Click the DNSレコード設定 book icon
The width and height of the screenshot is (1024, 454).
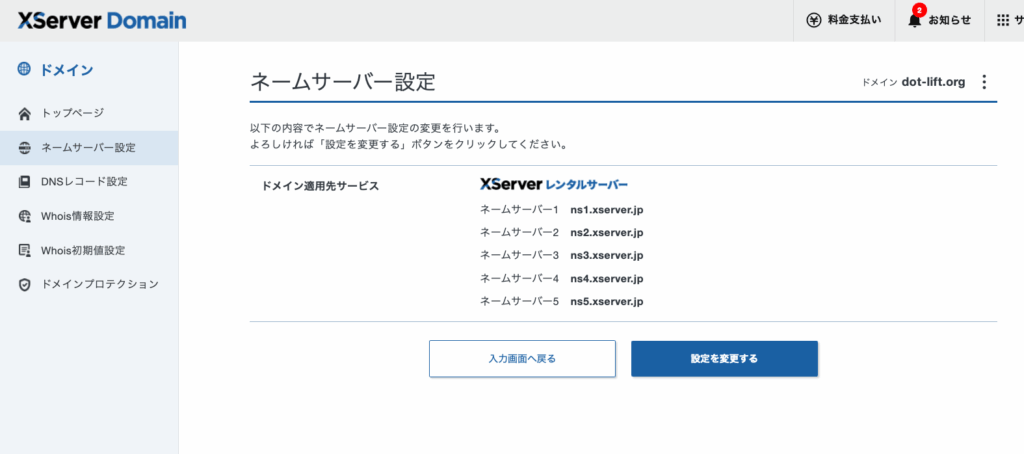click(x=25, y=182)
